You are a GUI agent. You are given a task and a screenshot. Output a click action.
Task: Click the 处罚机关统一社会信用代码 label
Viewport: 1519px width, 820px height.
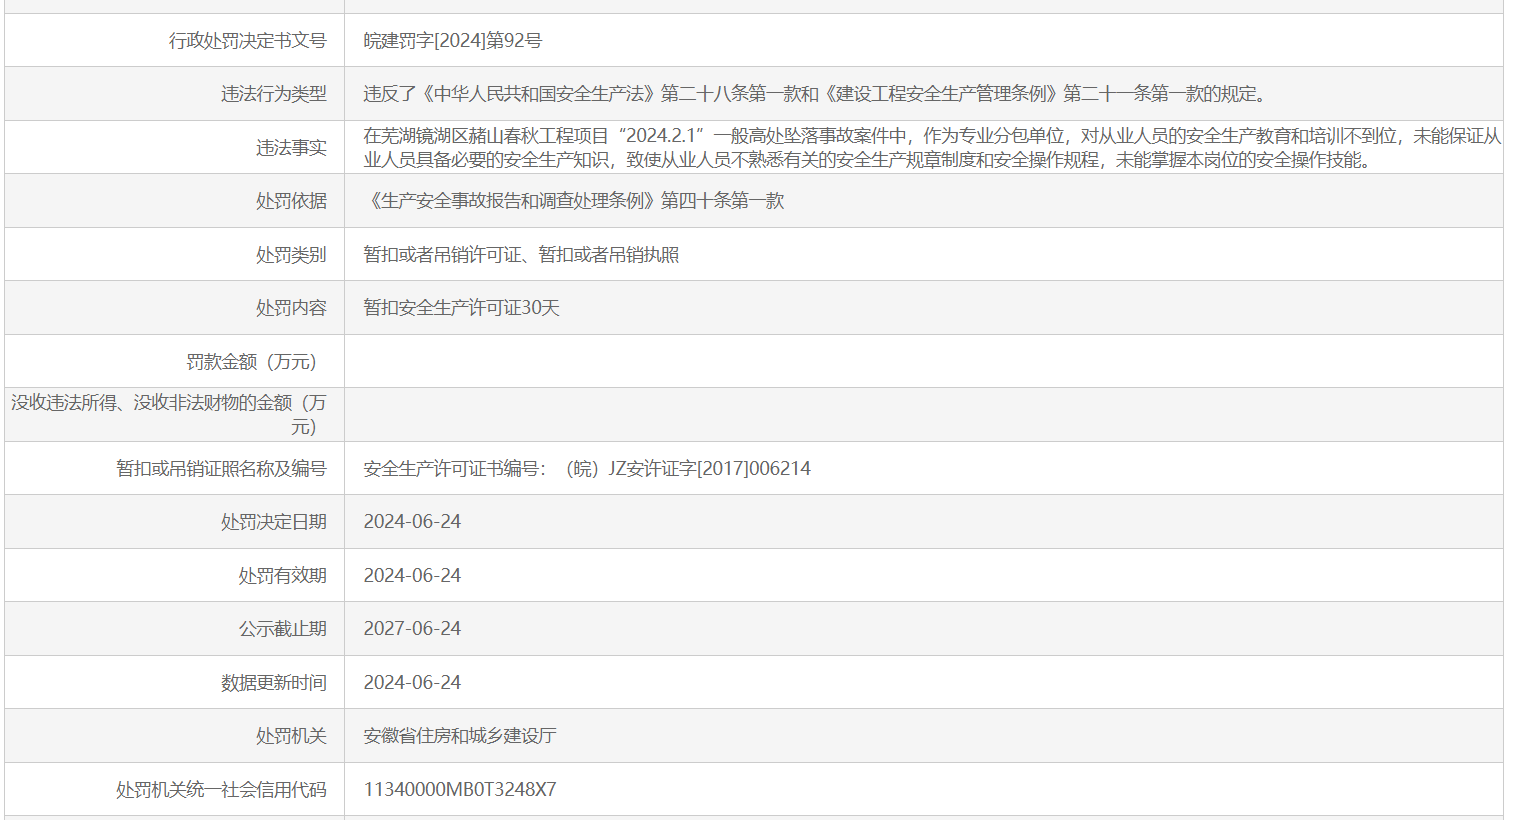pos(221,790)
